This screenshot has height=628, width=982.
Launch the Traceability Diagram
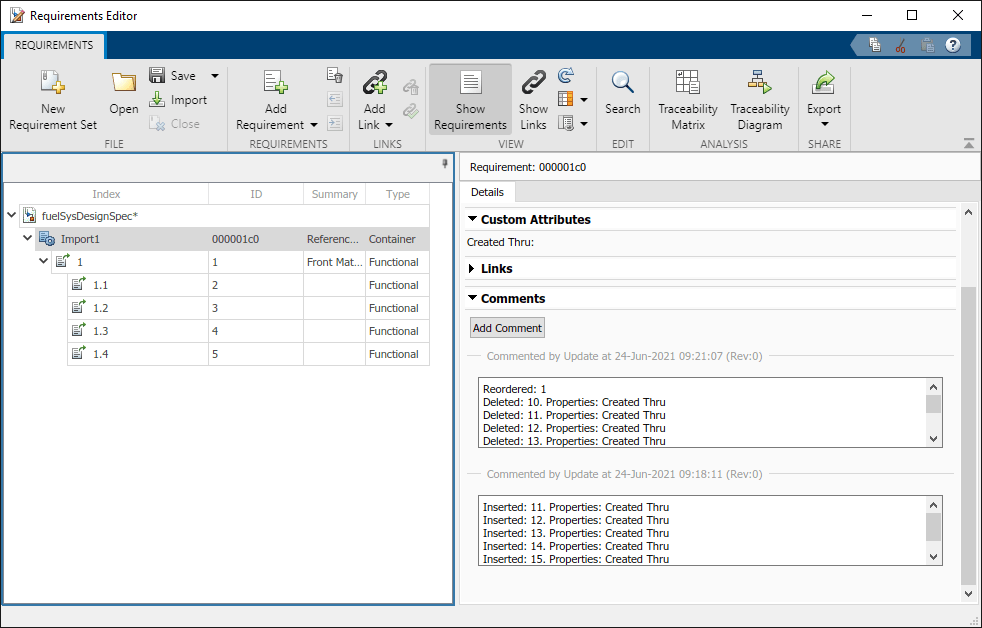[759, 84]
